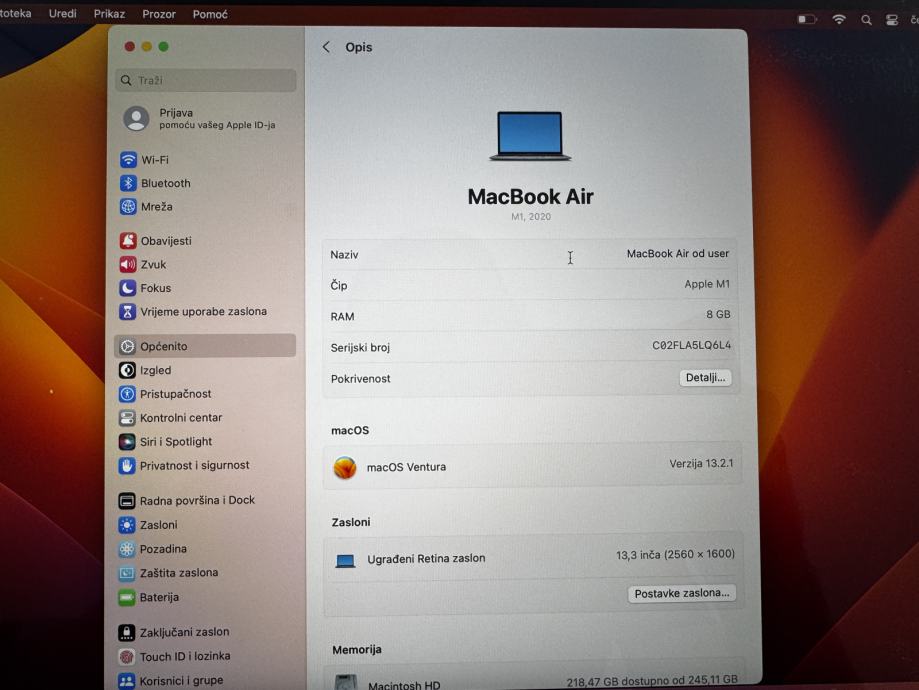
Task: Select the Zvuk speaker icon
Action: [x=128, y=264]
